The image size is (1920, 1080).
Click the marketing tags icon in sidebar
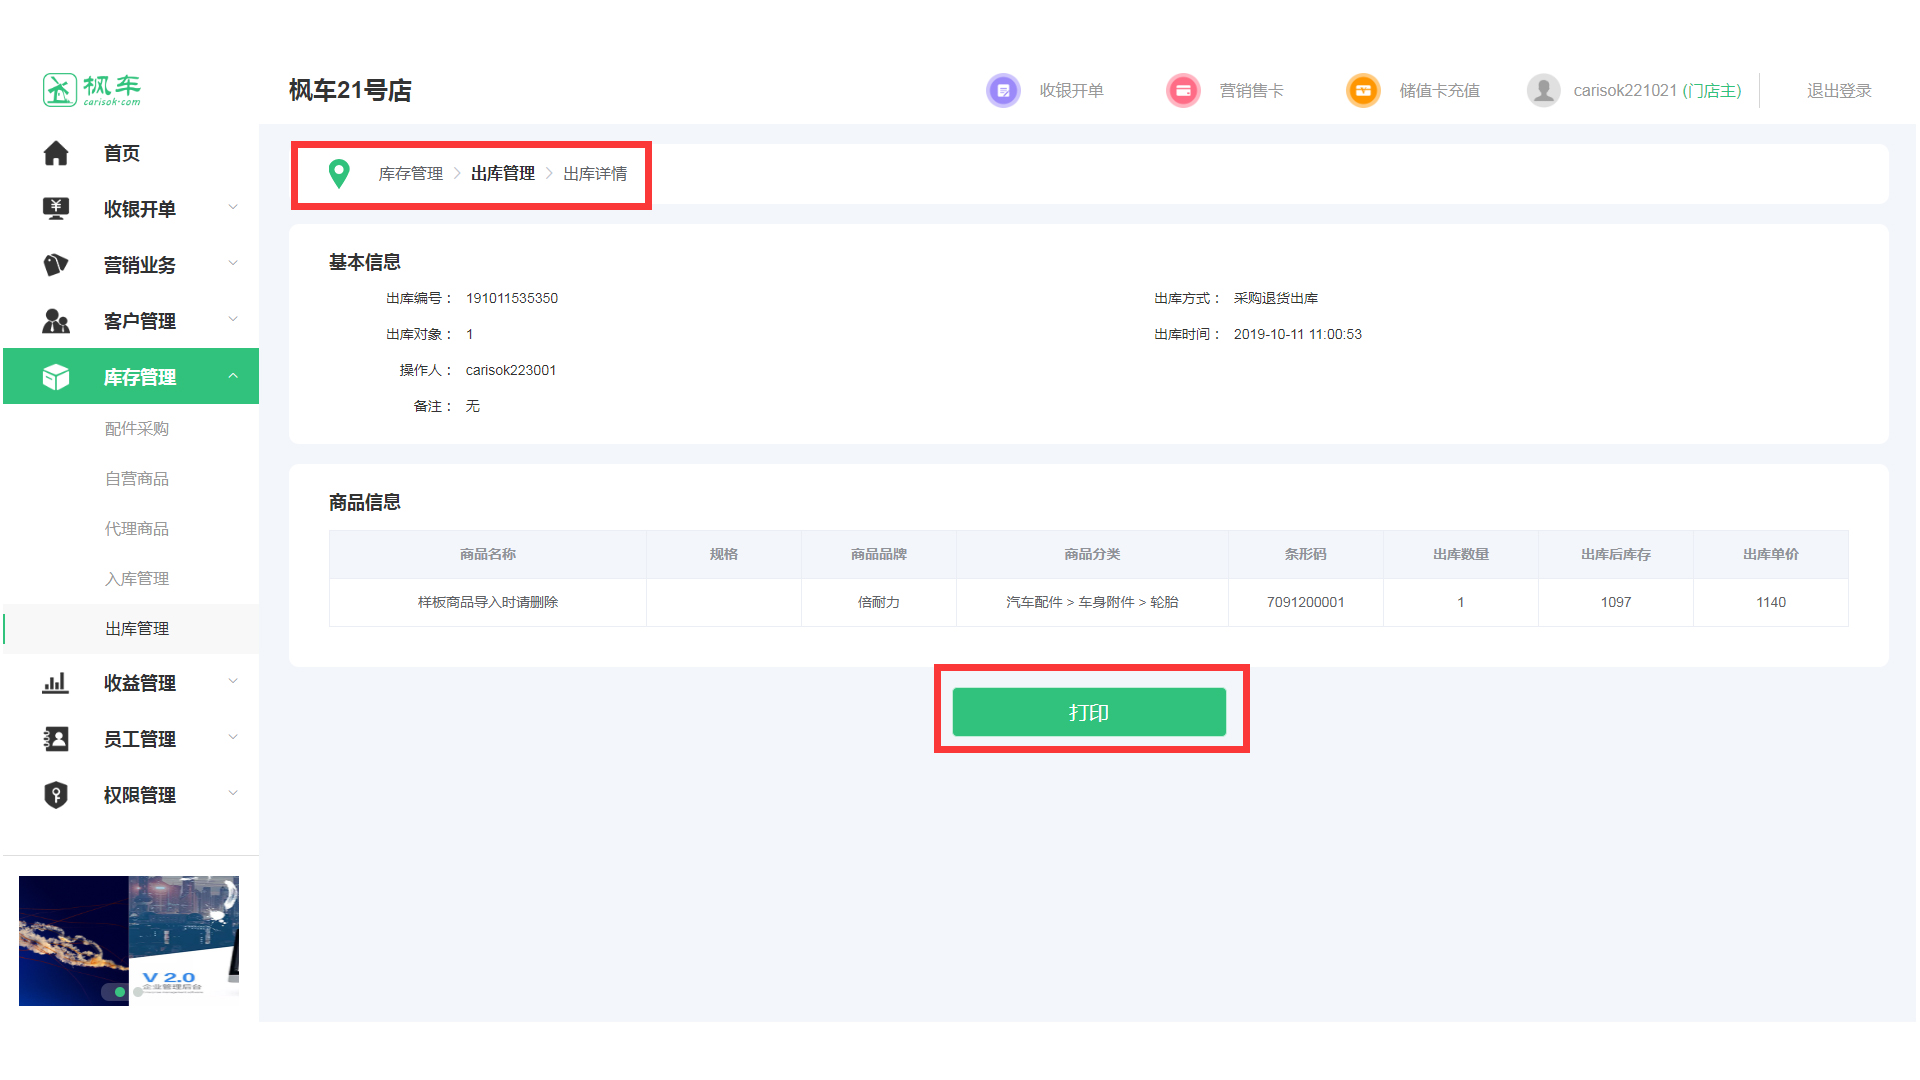56,265
